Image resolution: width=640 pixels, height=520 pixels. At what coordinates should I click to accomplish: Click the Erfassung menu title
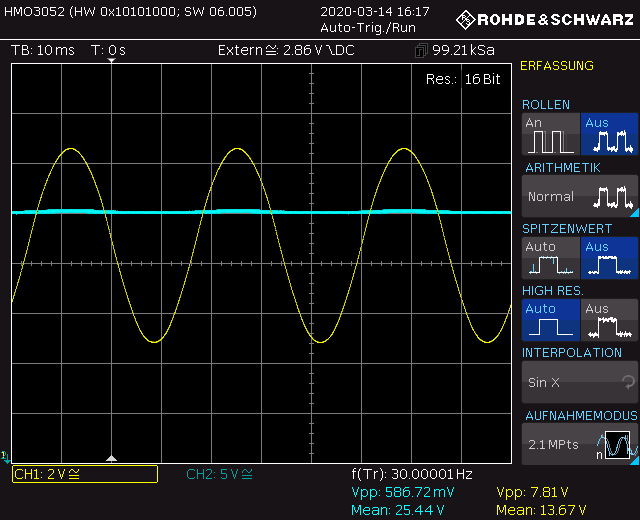tap(557, 66)
